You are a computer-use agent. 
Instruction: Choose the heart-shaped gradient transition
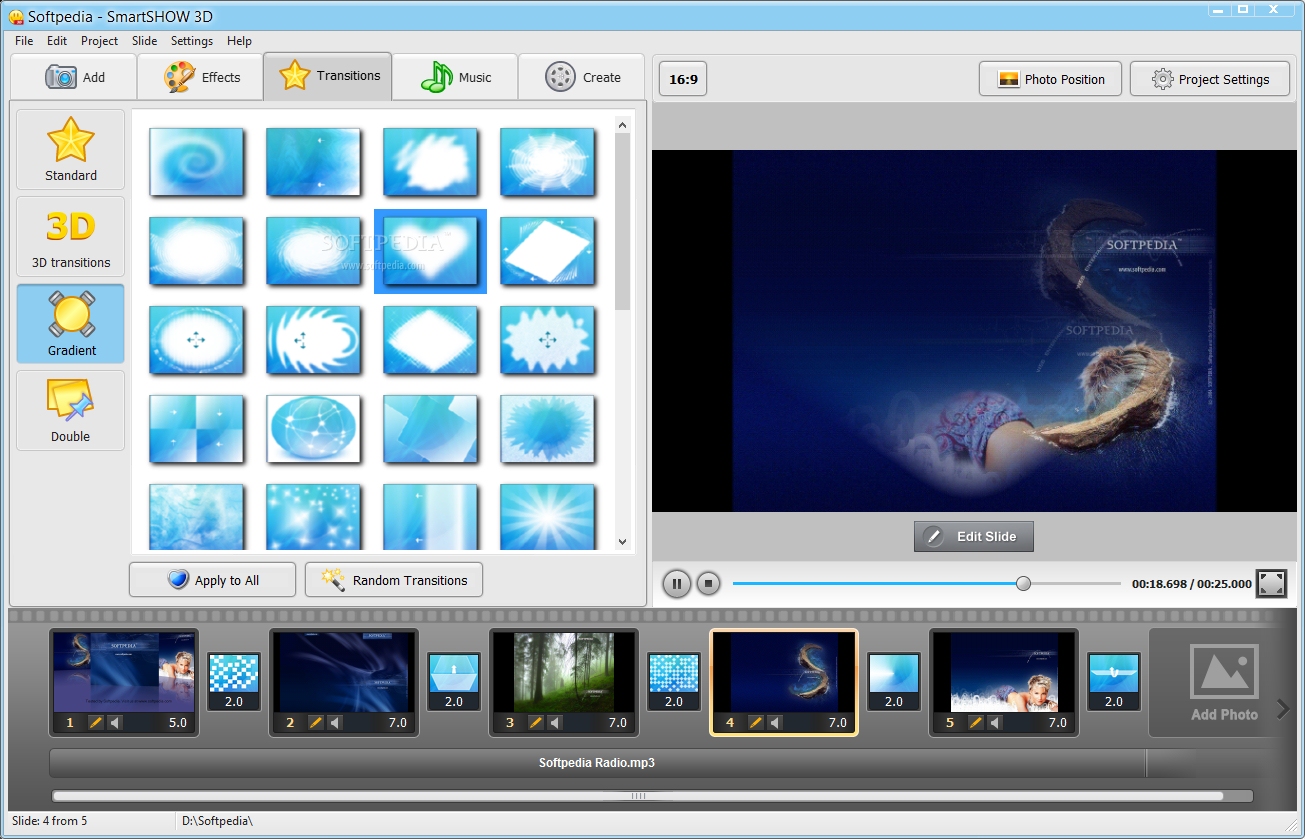pos(430,250)
